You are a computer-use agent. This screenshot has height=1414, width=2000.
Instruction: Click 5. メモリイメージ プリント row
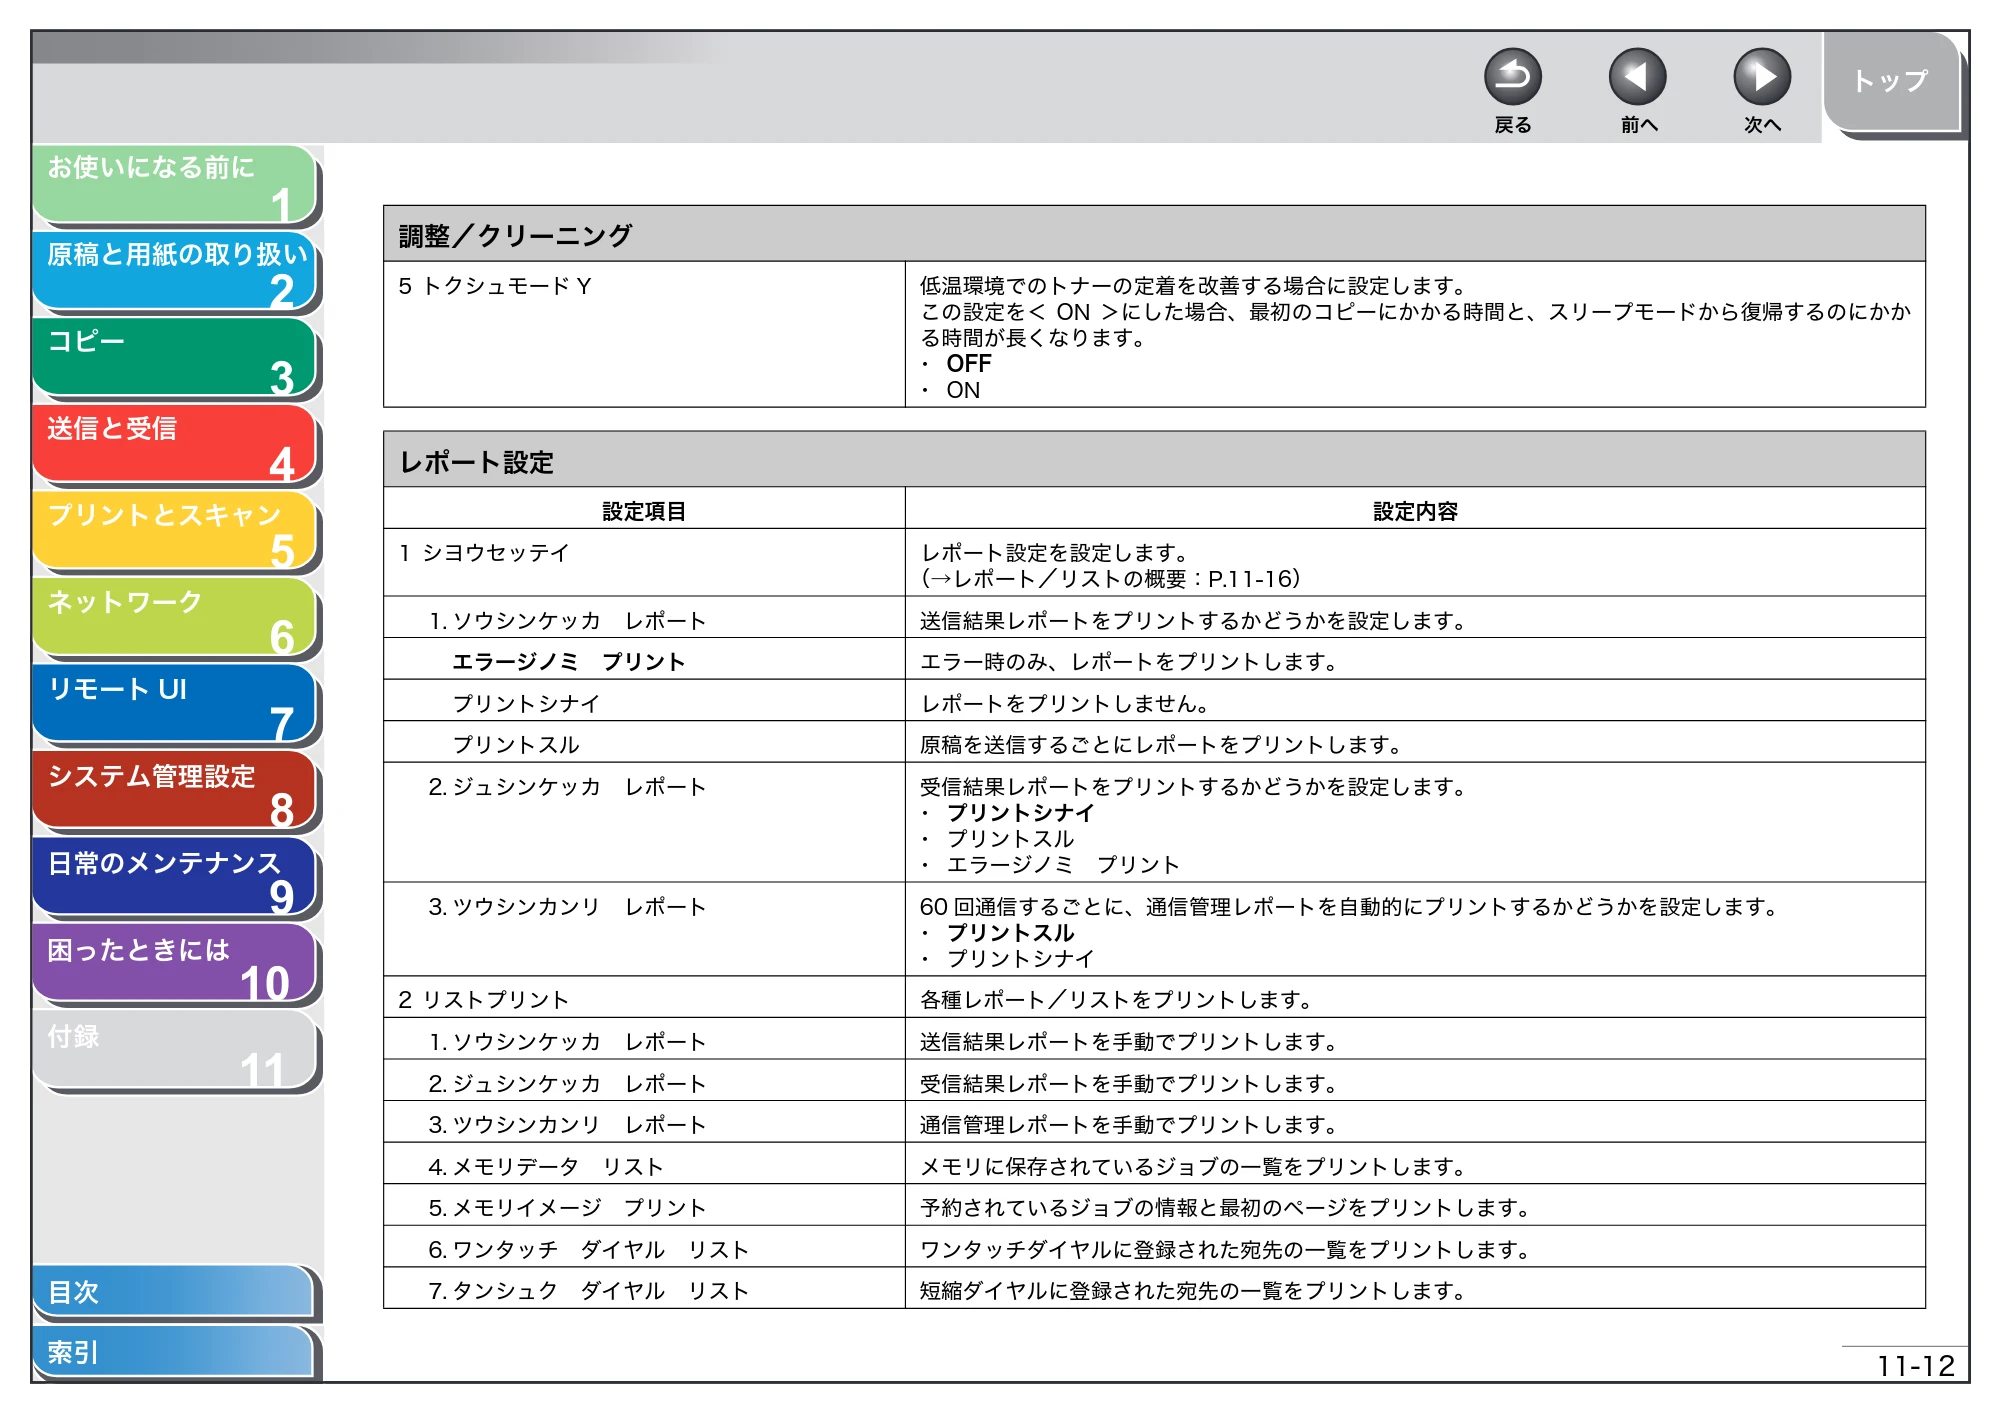click(1154, 1207)
